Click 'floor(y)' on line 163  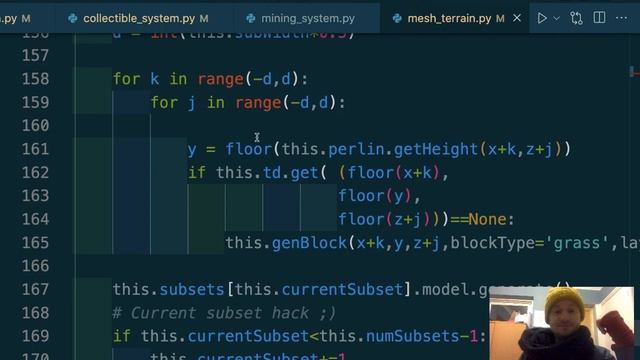coord(375,196)
